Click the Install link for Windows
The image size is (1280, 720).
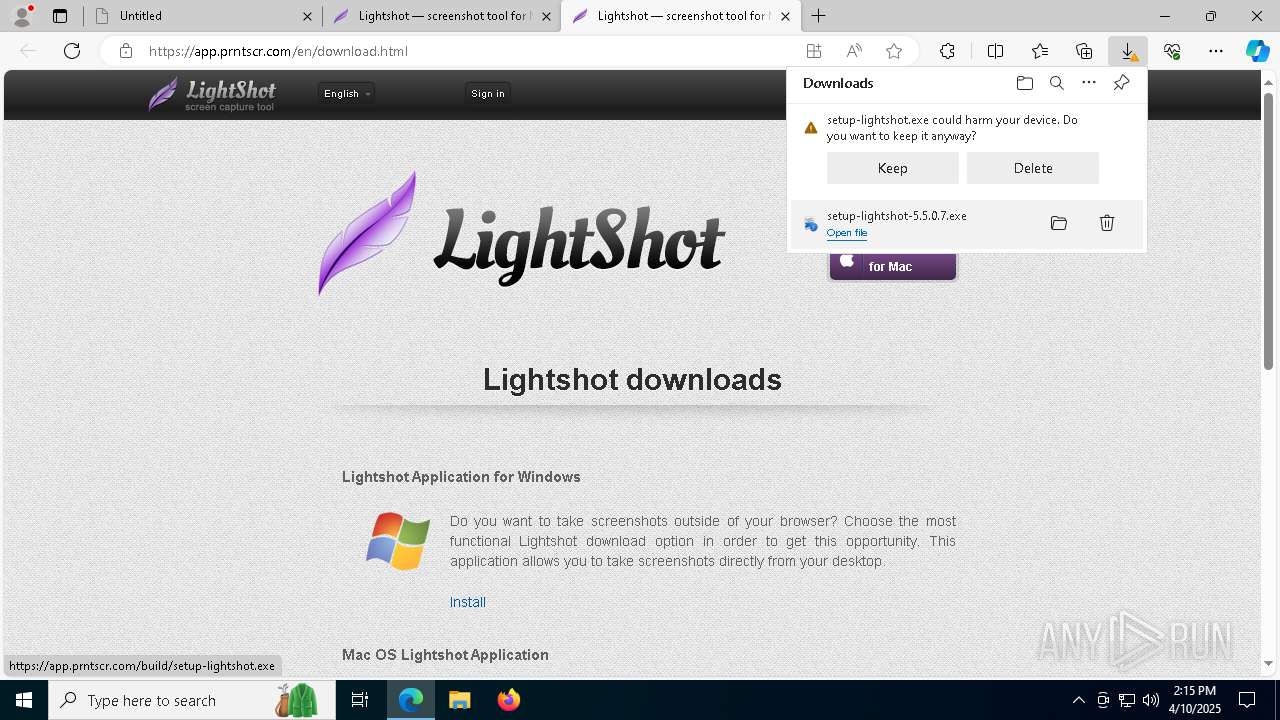468,602
